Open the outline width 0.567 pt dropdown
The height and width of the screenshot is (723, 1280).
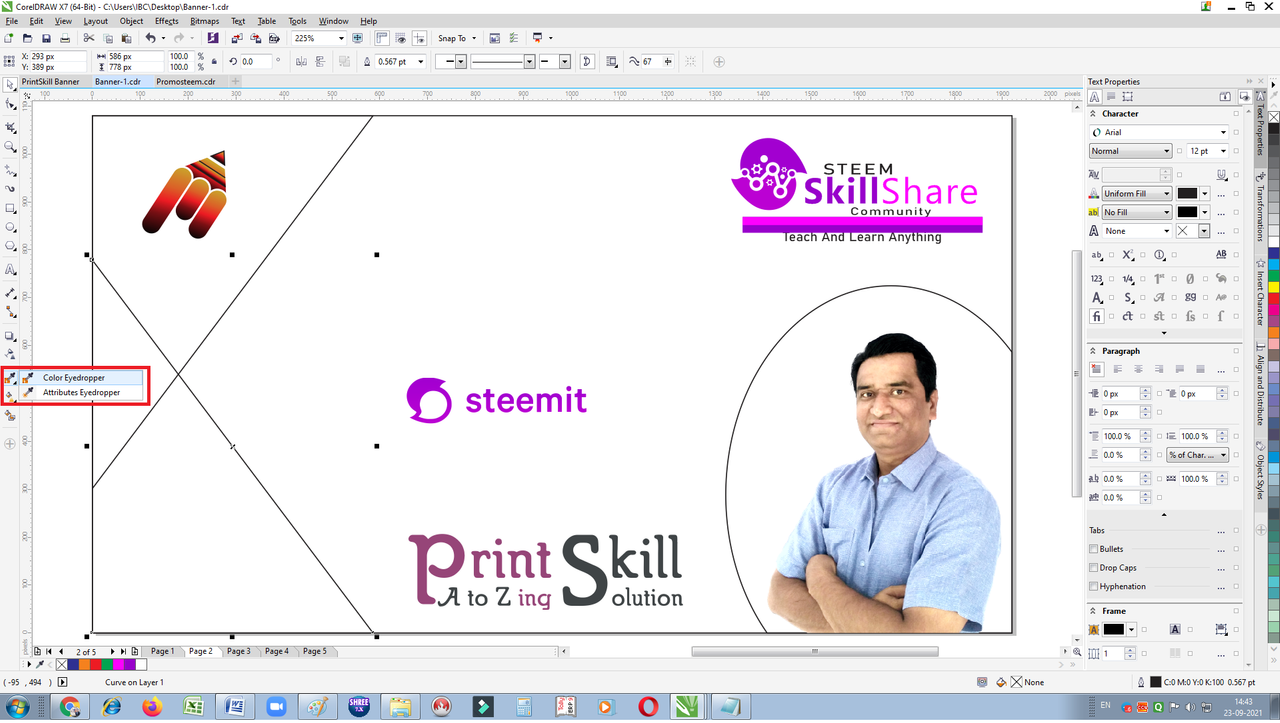point(420,62)
